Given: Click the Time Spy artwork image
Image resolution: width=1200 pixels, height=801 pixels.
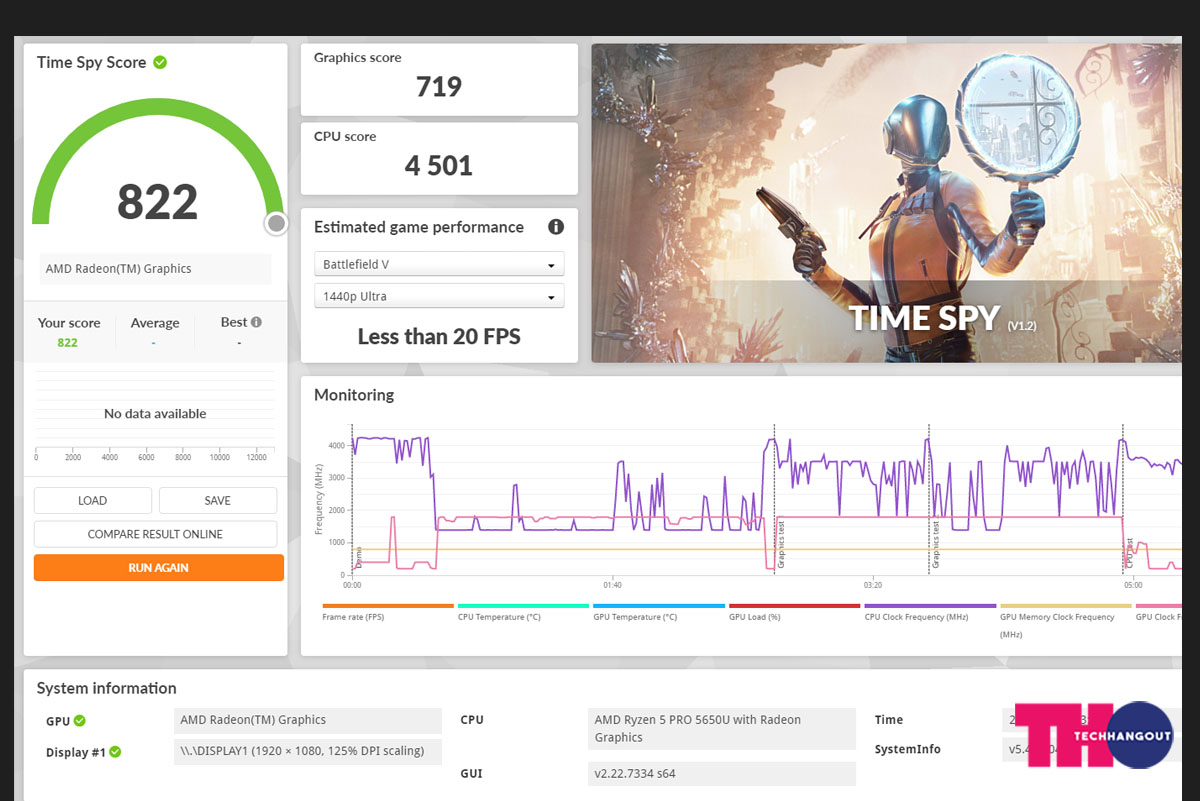Looking at the screenshot, I should click(x=886, y=203).
